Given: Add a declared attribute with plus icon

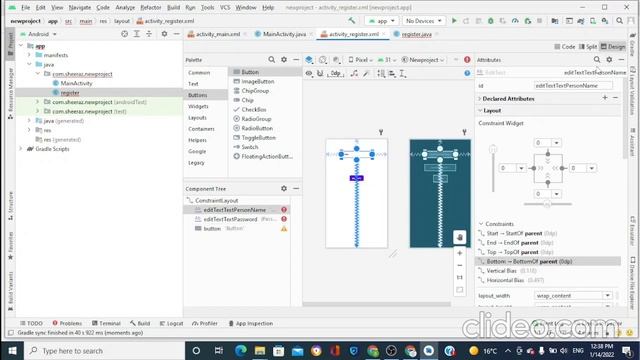Looking at the screenshot, I should pyautogui.click(x=605, y=98).
